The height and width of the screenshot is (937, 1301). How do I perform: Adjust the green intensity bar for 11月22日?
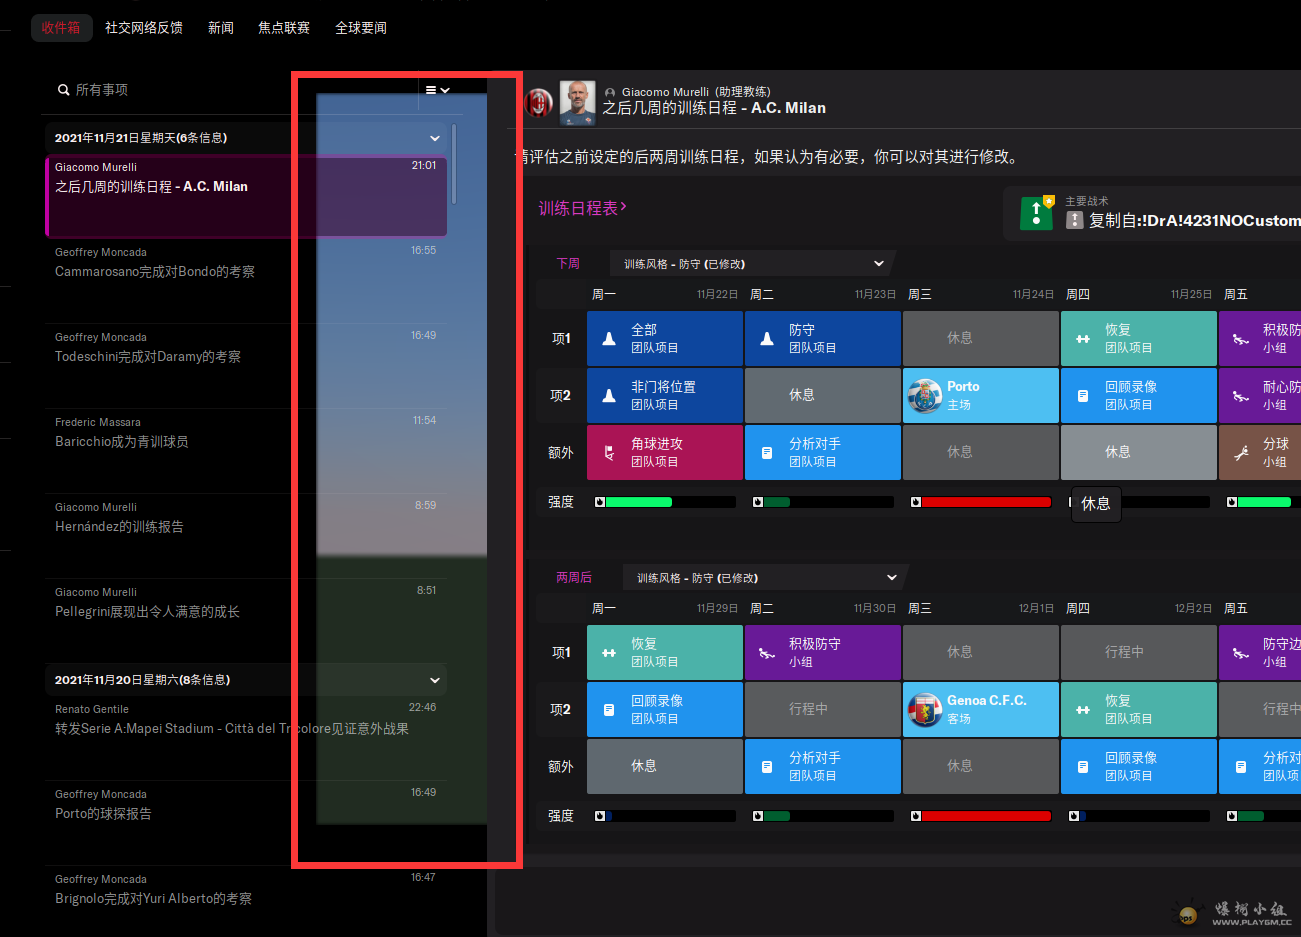pyautogui.click(x=665, y=502)
